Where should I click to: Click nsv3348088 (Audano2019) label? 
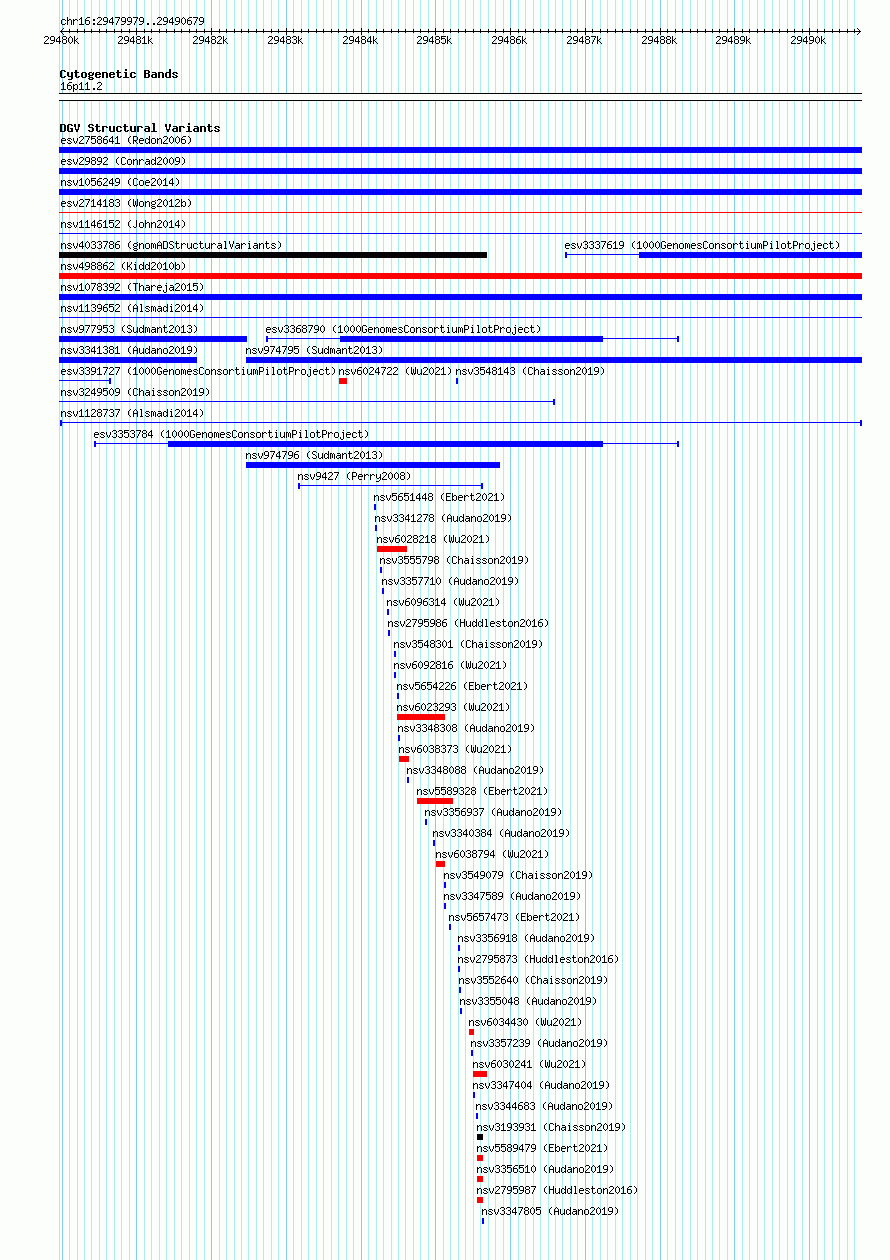pos(474,770)
